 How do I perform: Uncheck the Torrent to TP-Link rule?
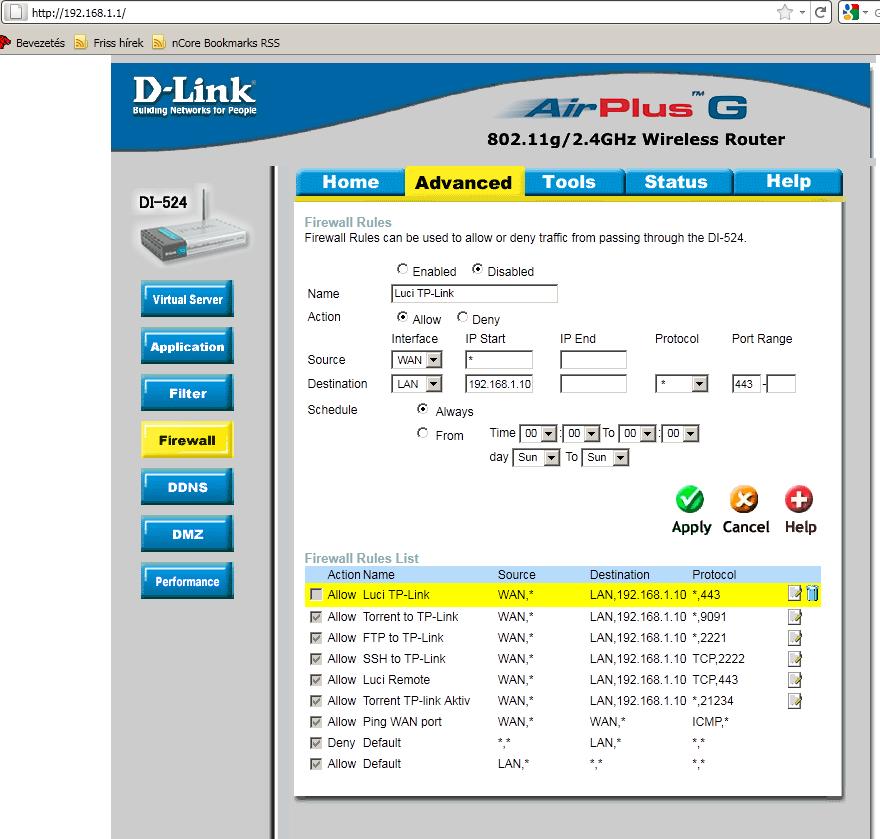tap(316, 617)
